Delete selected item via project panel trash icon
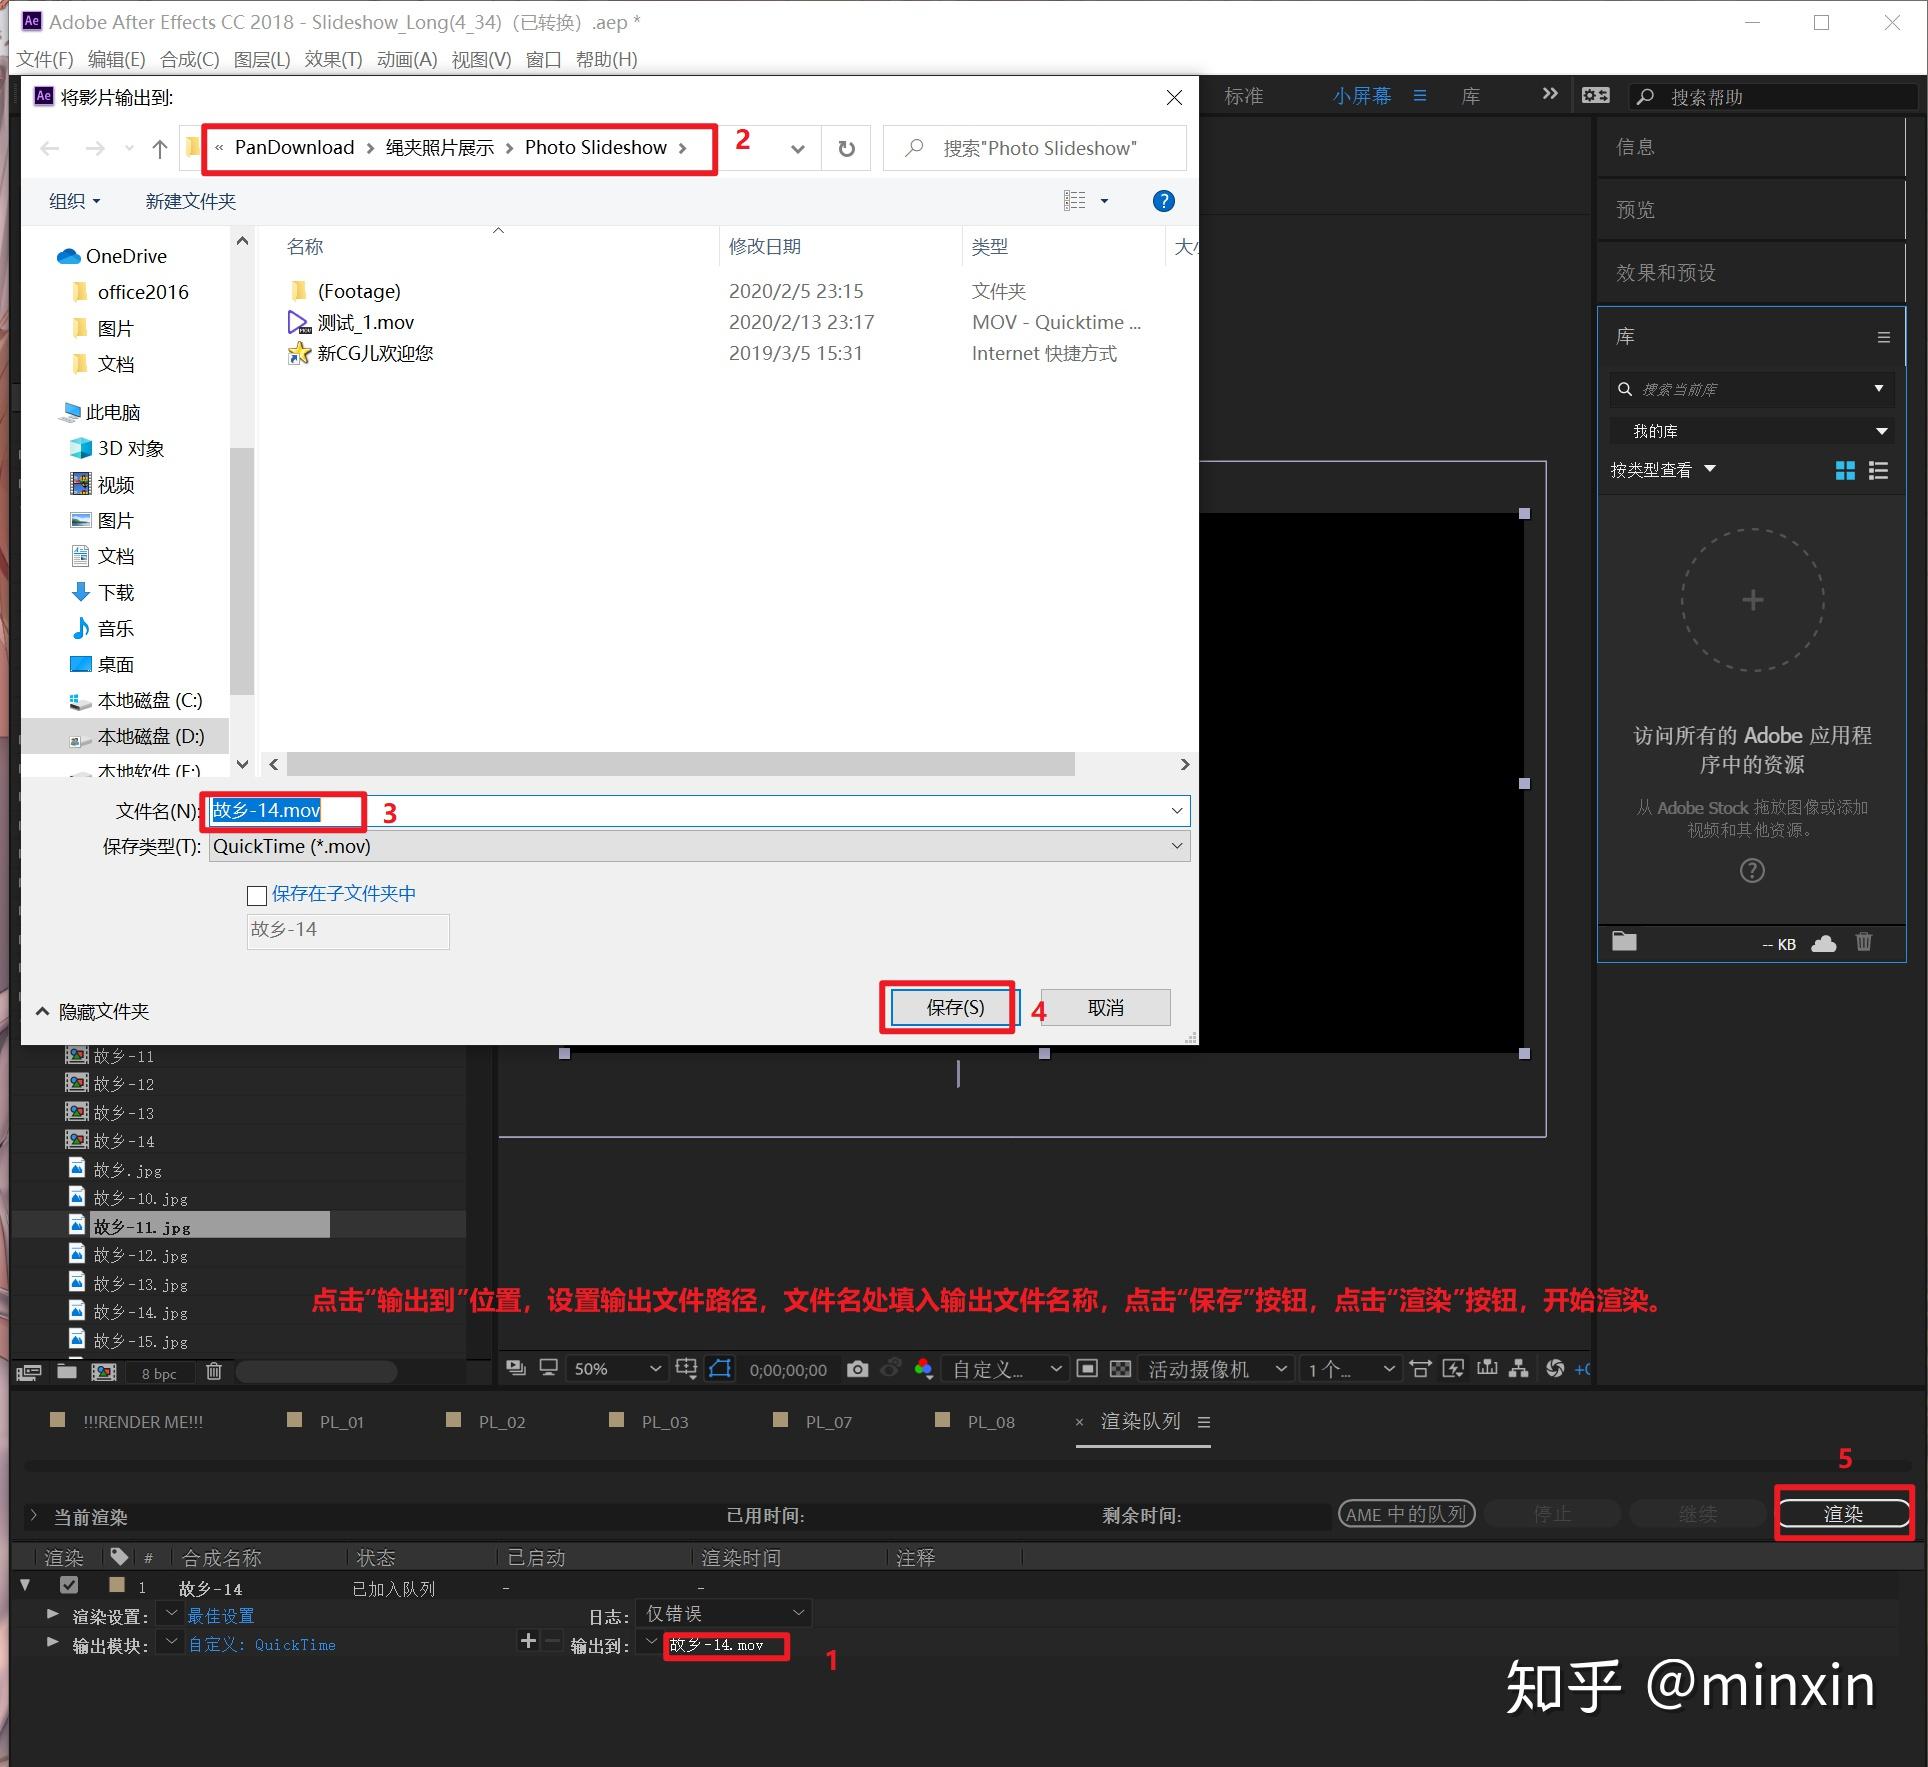1928x1767 pixels. click(214, 1371)
